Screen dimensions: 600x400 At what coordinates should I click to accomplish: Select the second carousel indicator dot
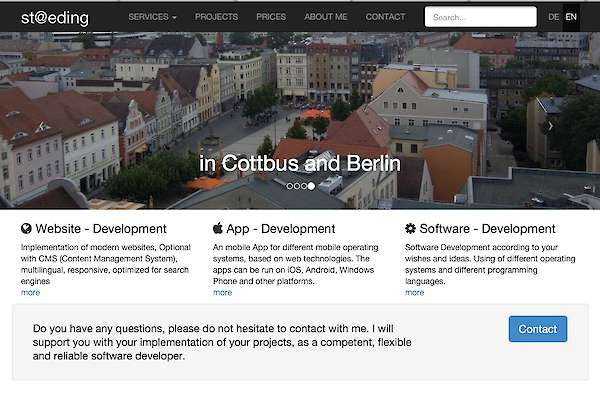(x=297, y=186)
